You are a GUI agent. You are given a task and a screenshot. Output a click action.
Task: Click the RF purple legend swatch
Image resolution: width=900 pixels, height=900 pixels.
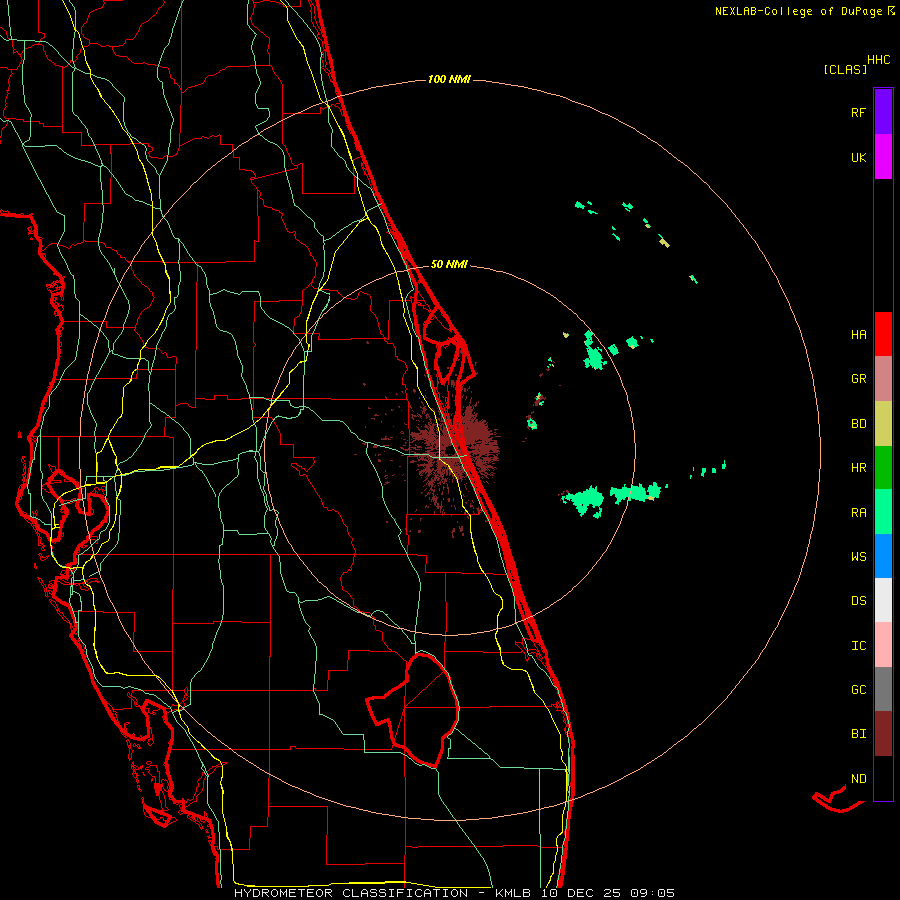pyautogui.click(x=883, y=112)
